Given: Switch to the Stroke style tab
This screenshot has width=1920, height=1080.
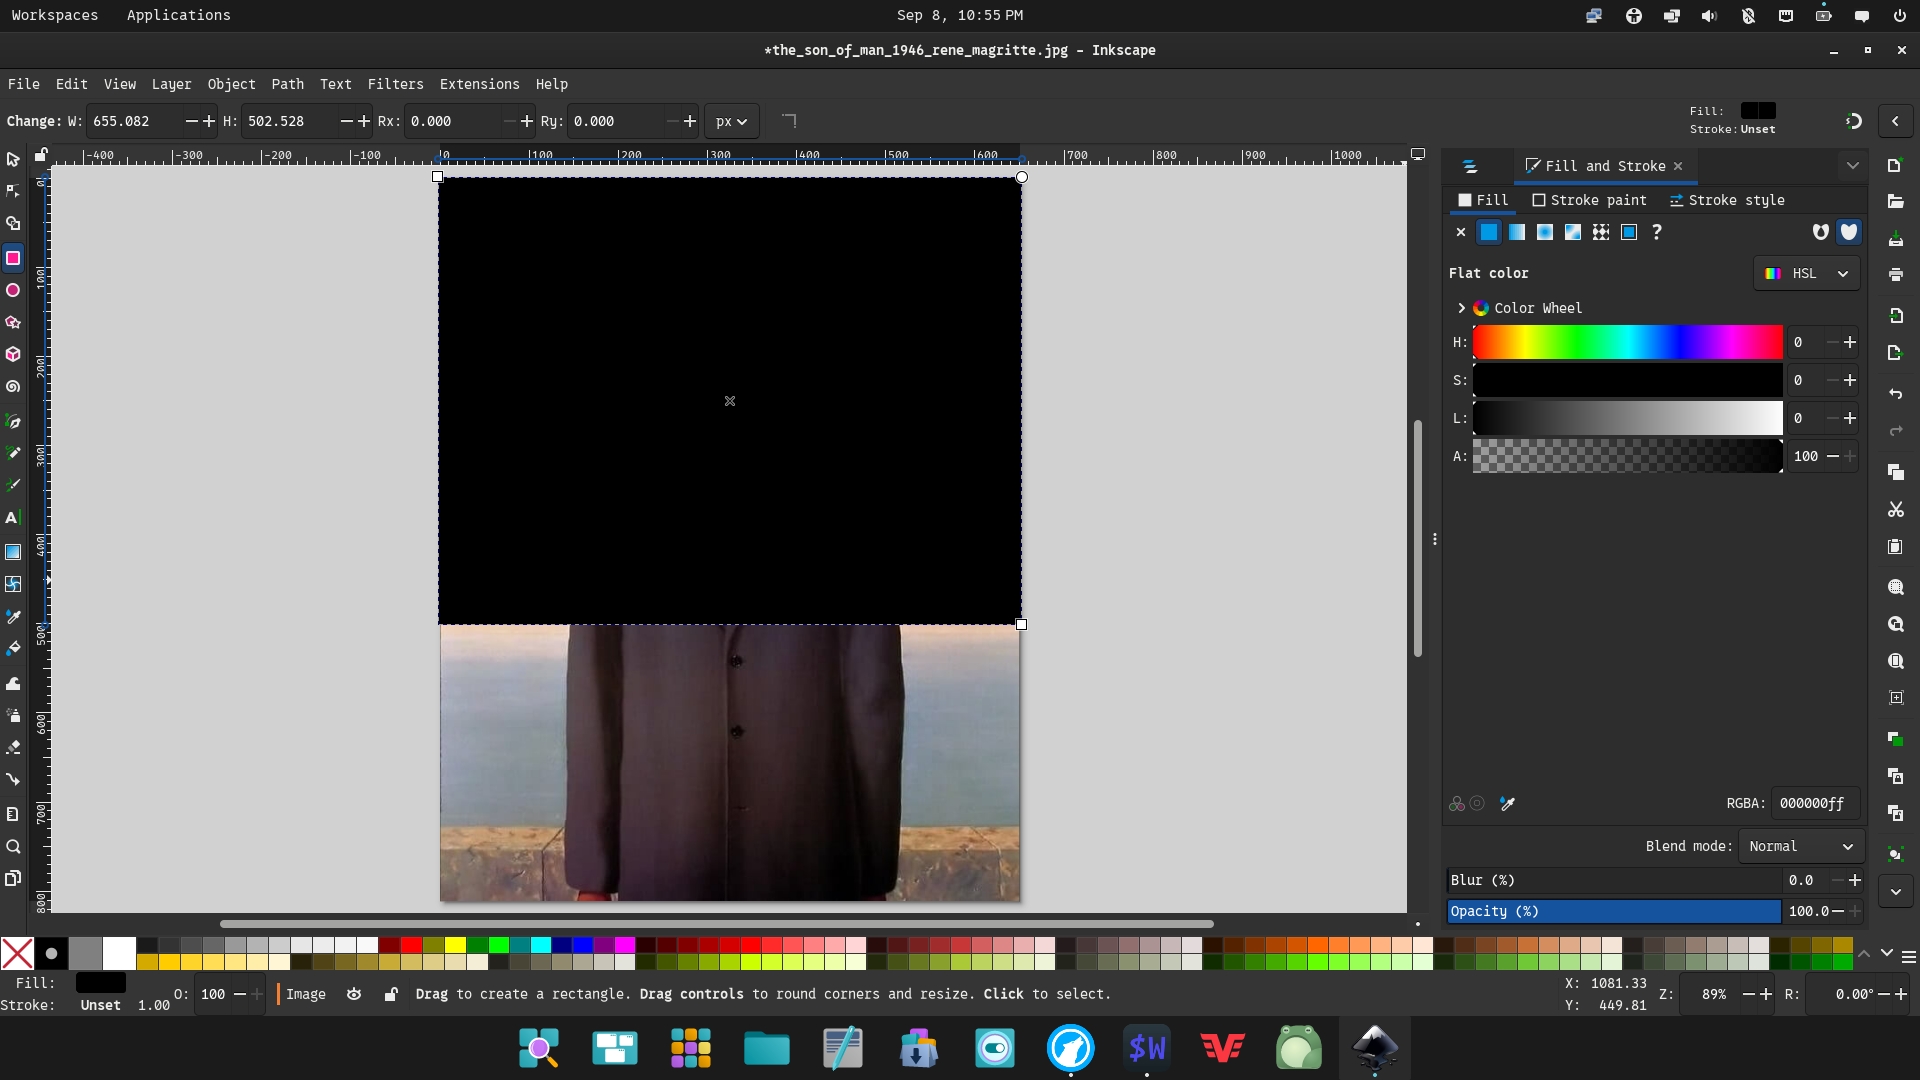Looking at the screenshot, I should point(1727,200).
